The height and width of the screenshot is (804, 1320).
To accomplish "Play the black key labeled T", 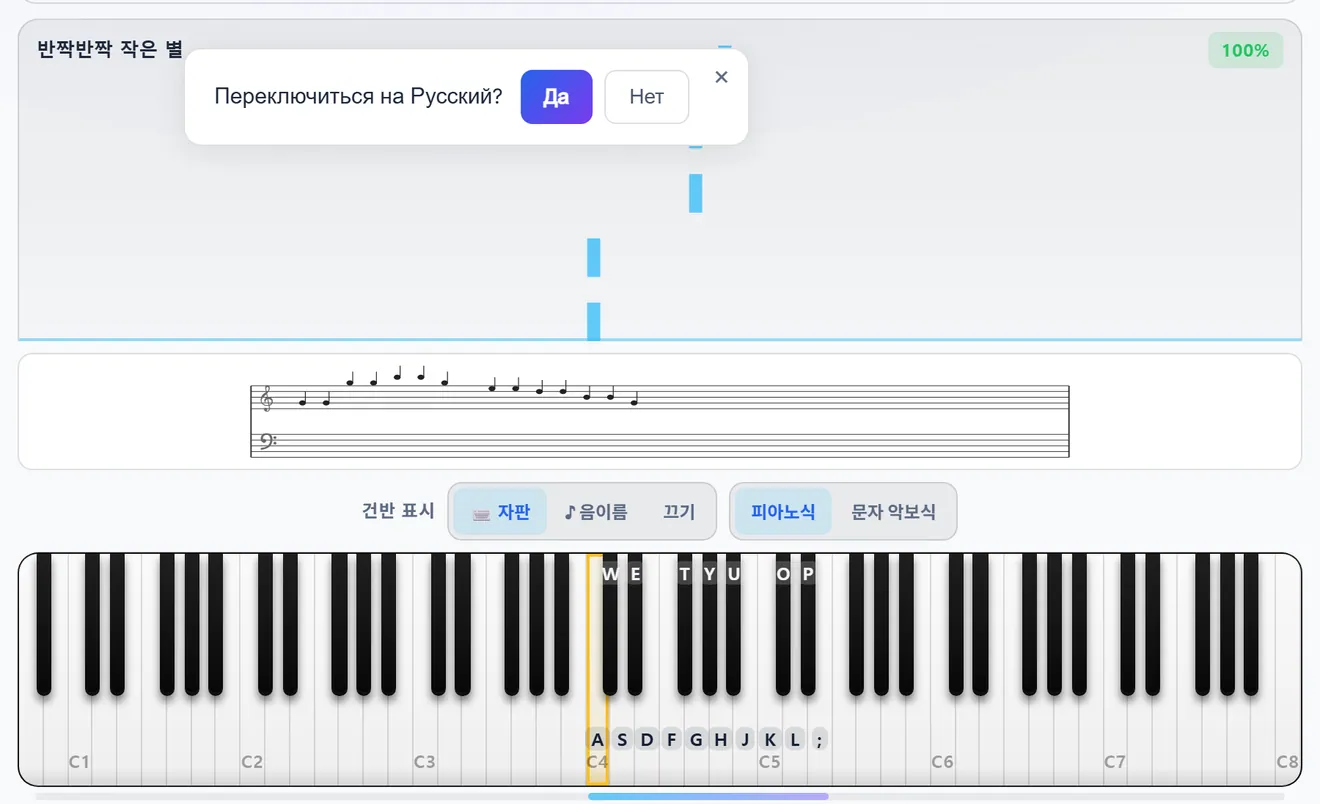I will (684, 625).
